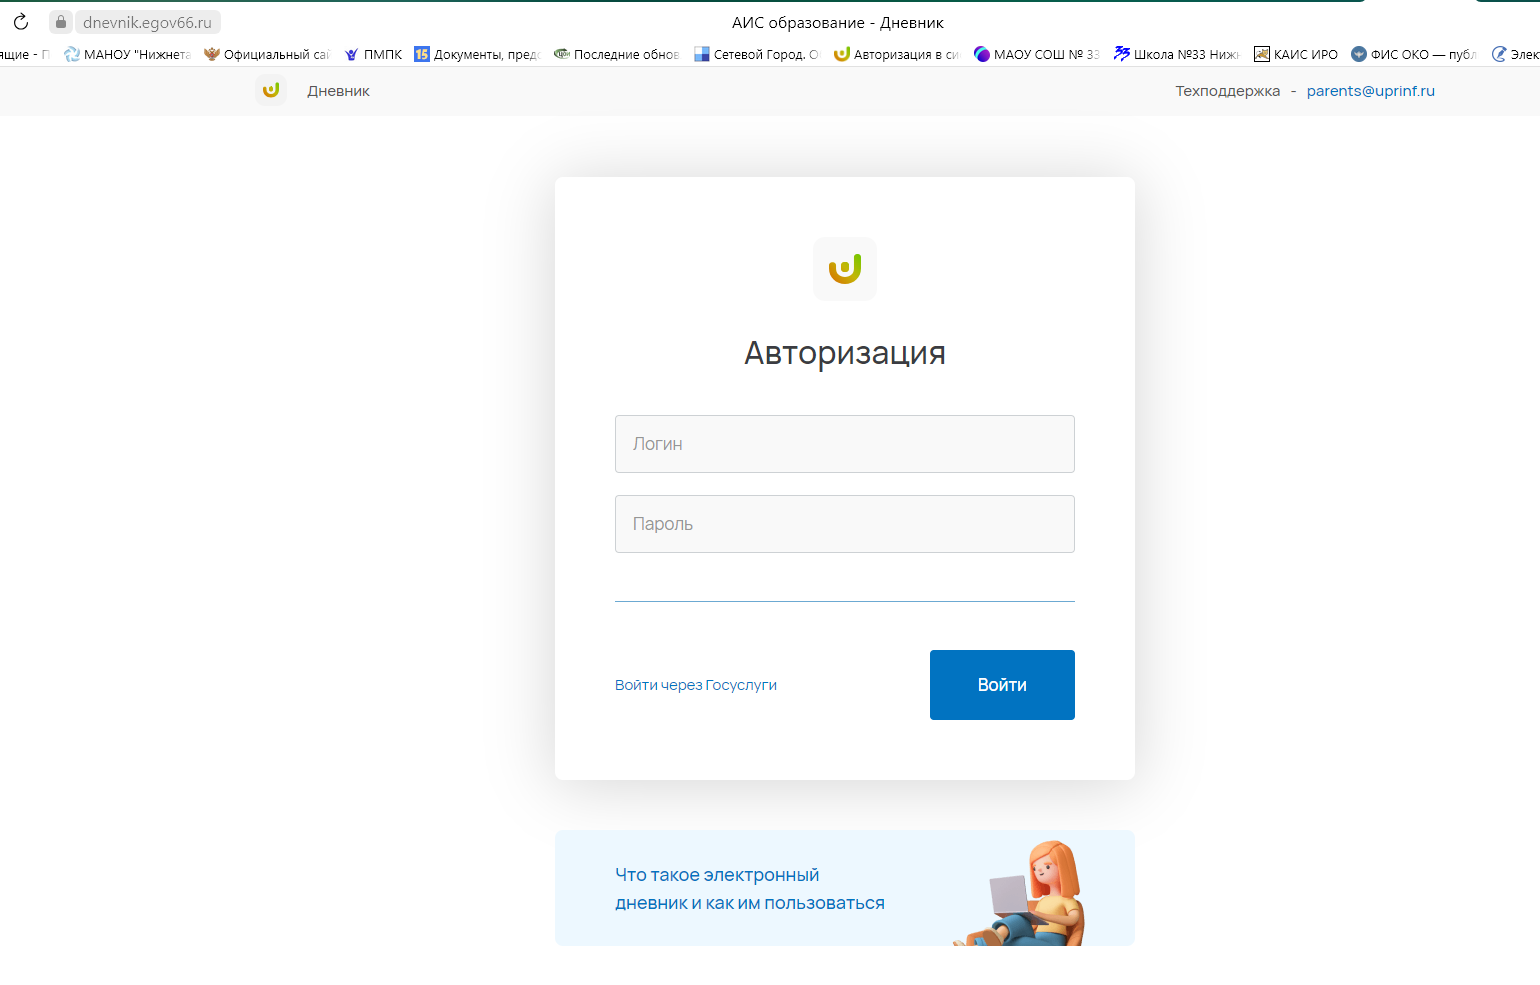The height and width of the screenshot is (985, 1540).
Task: Open the ПМПК bookmark
Action: pyautogui.click(x=373, y=54)
